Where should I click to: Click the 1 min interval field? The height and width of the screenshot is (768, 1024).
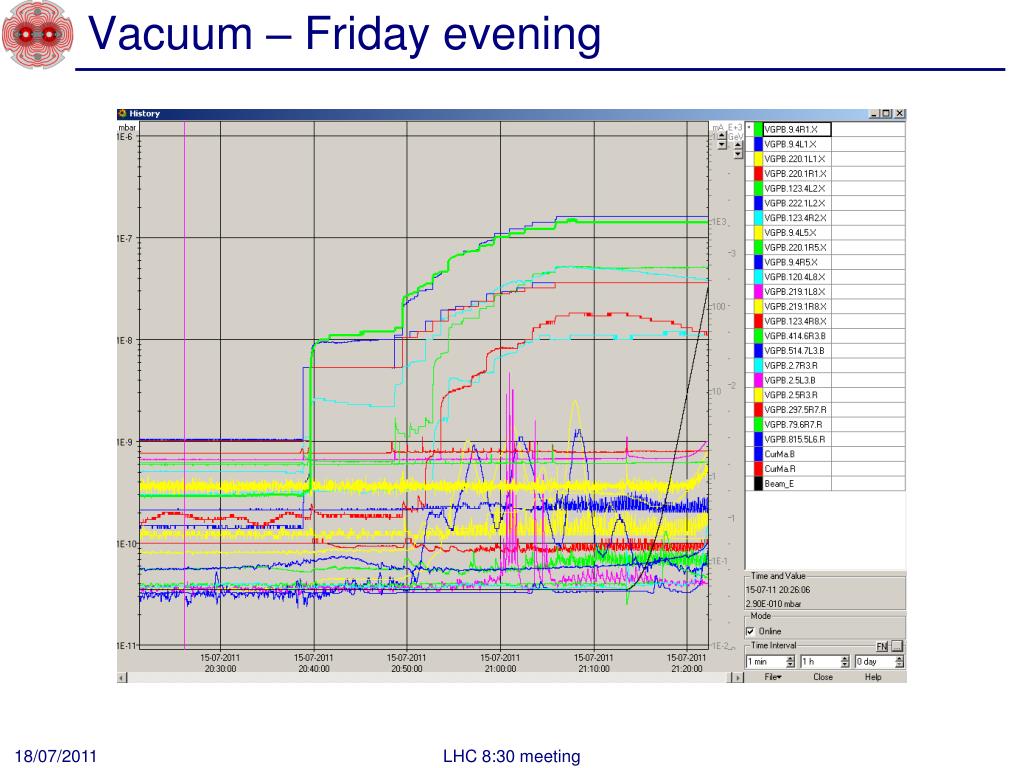coord(766,662)
